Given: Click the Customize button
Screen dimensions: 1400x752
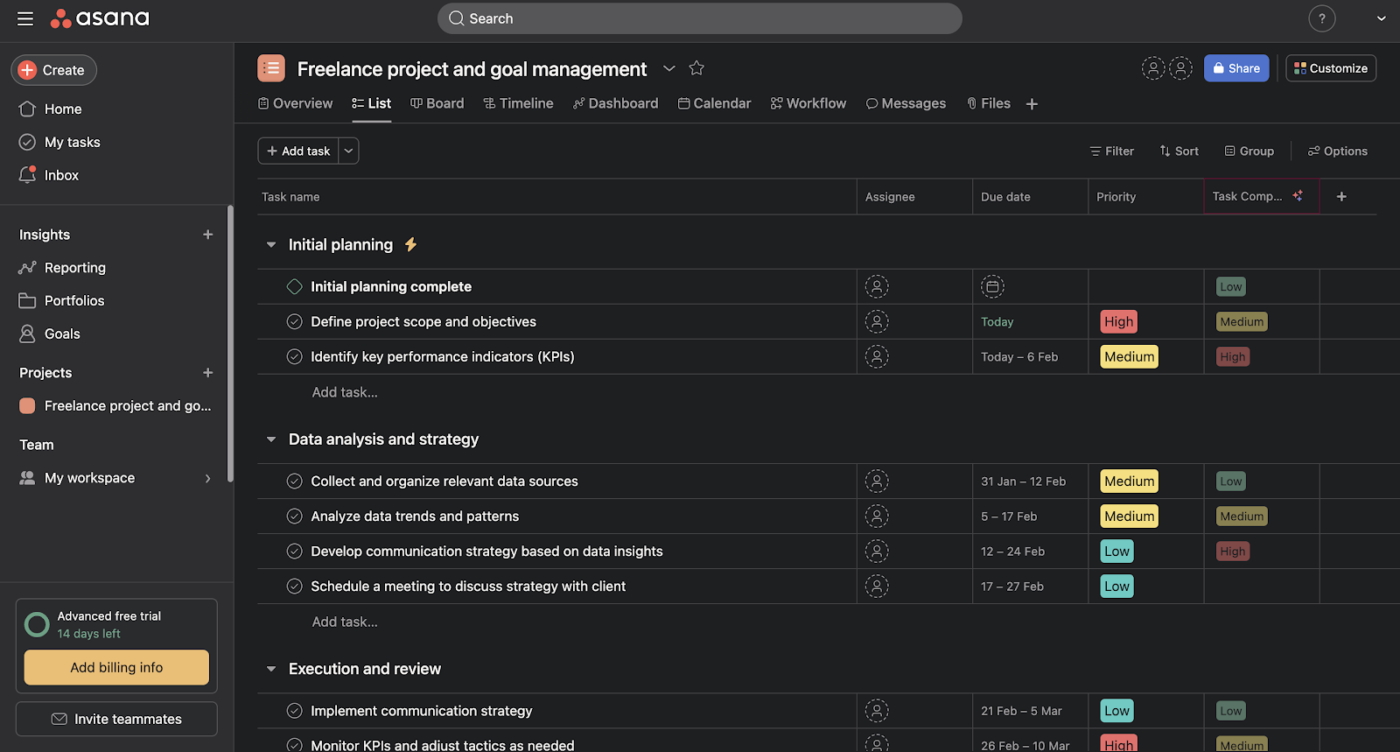Looking at the screenshot, I should pos(1331,68).
